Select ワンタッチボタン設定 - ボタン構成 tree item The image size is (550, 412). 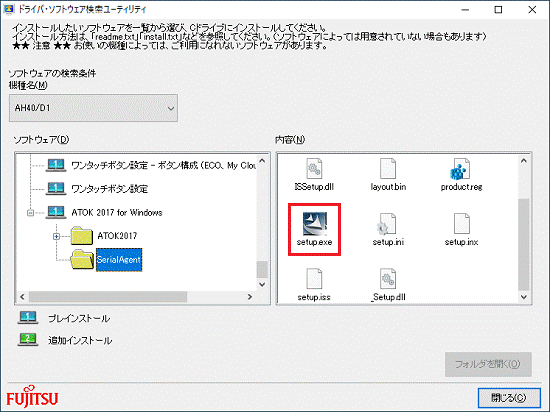pos(163,166)
